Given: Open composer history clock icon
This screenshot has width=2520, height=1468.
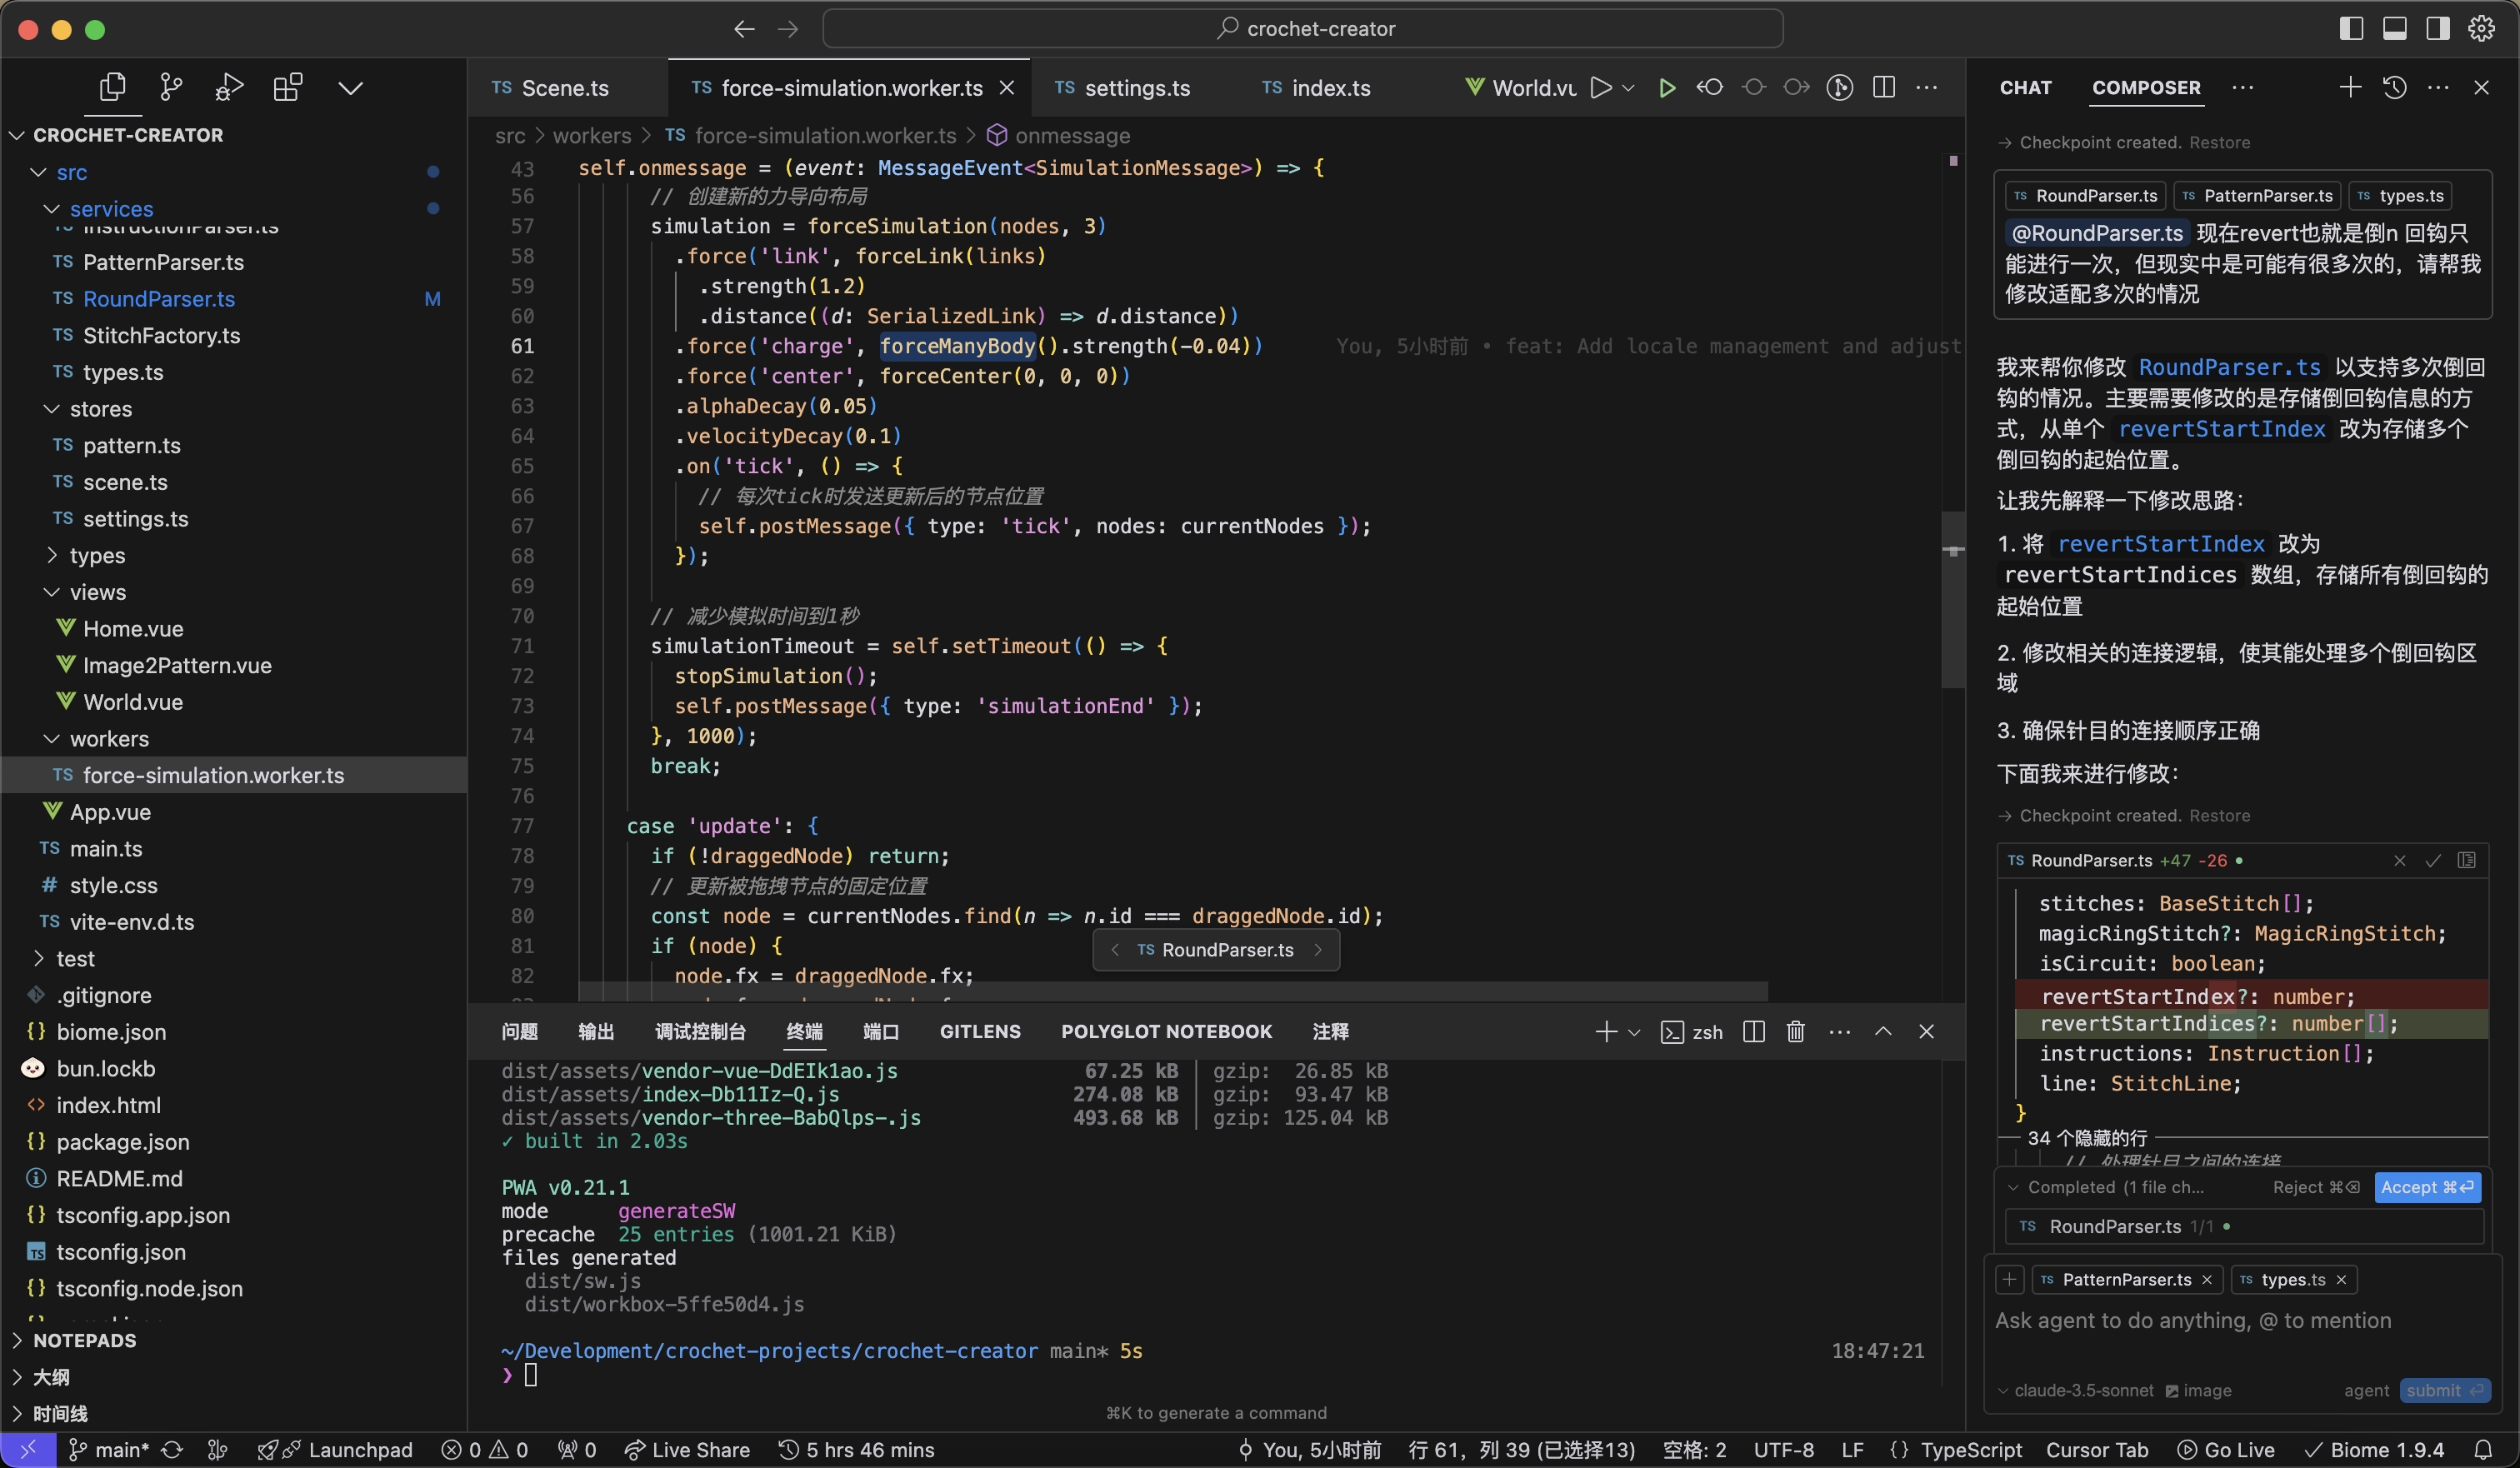Looking at the screenshot, I should point(2394,88).
